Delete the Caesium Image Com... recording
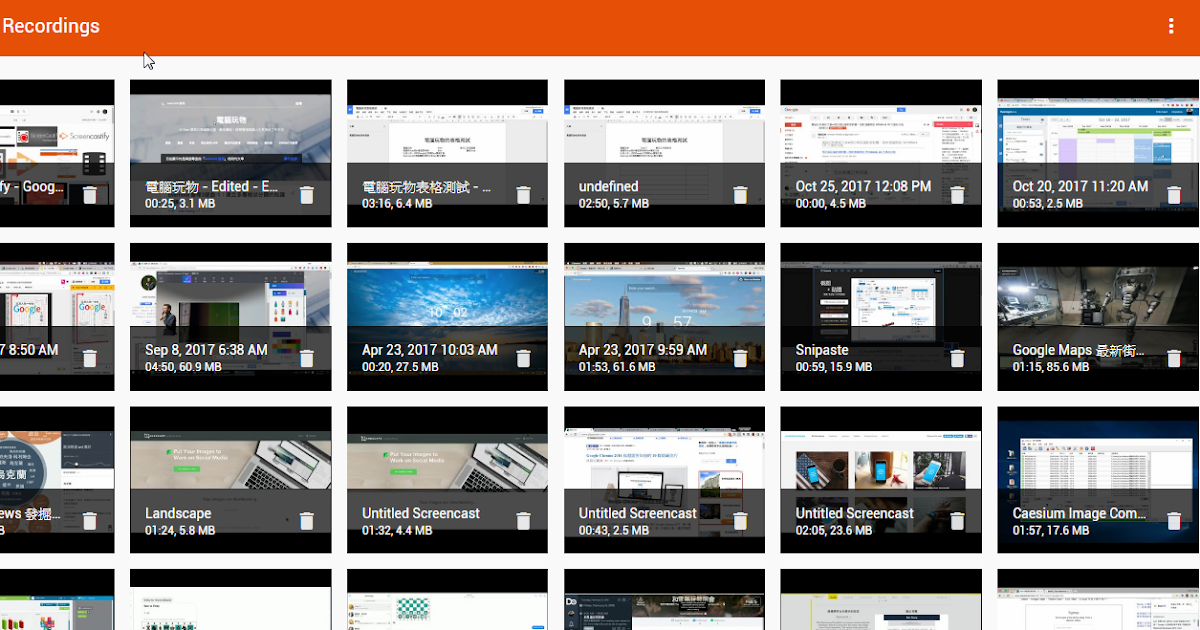The width and height of the screenshot is (1200, 630). pos(1174,521)
